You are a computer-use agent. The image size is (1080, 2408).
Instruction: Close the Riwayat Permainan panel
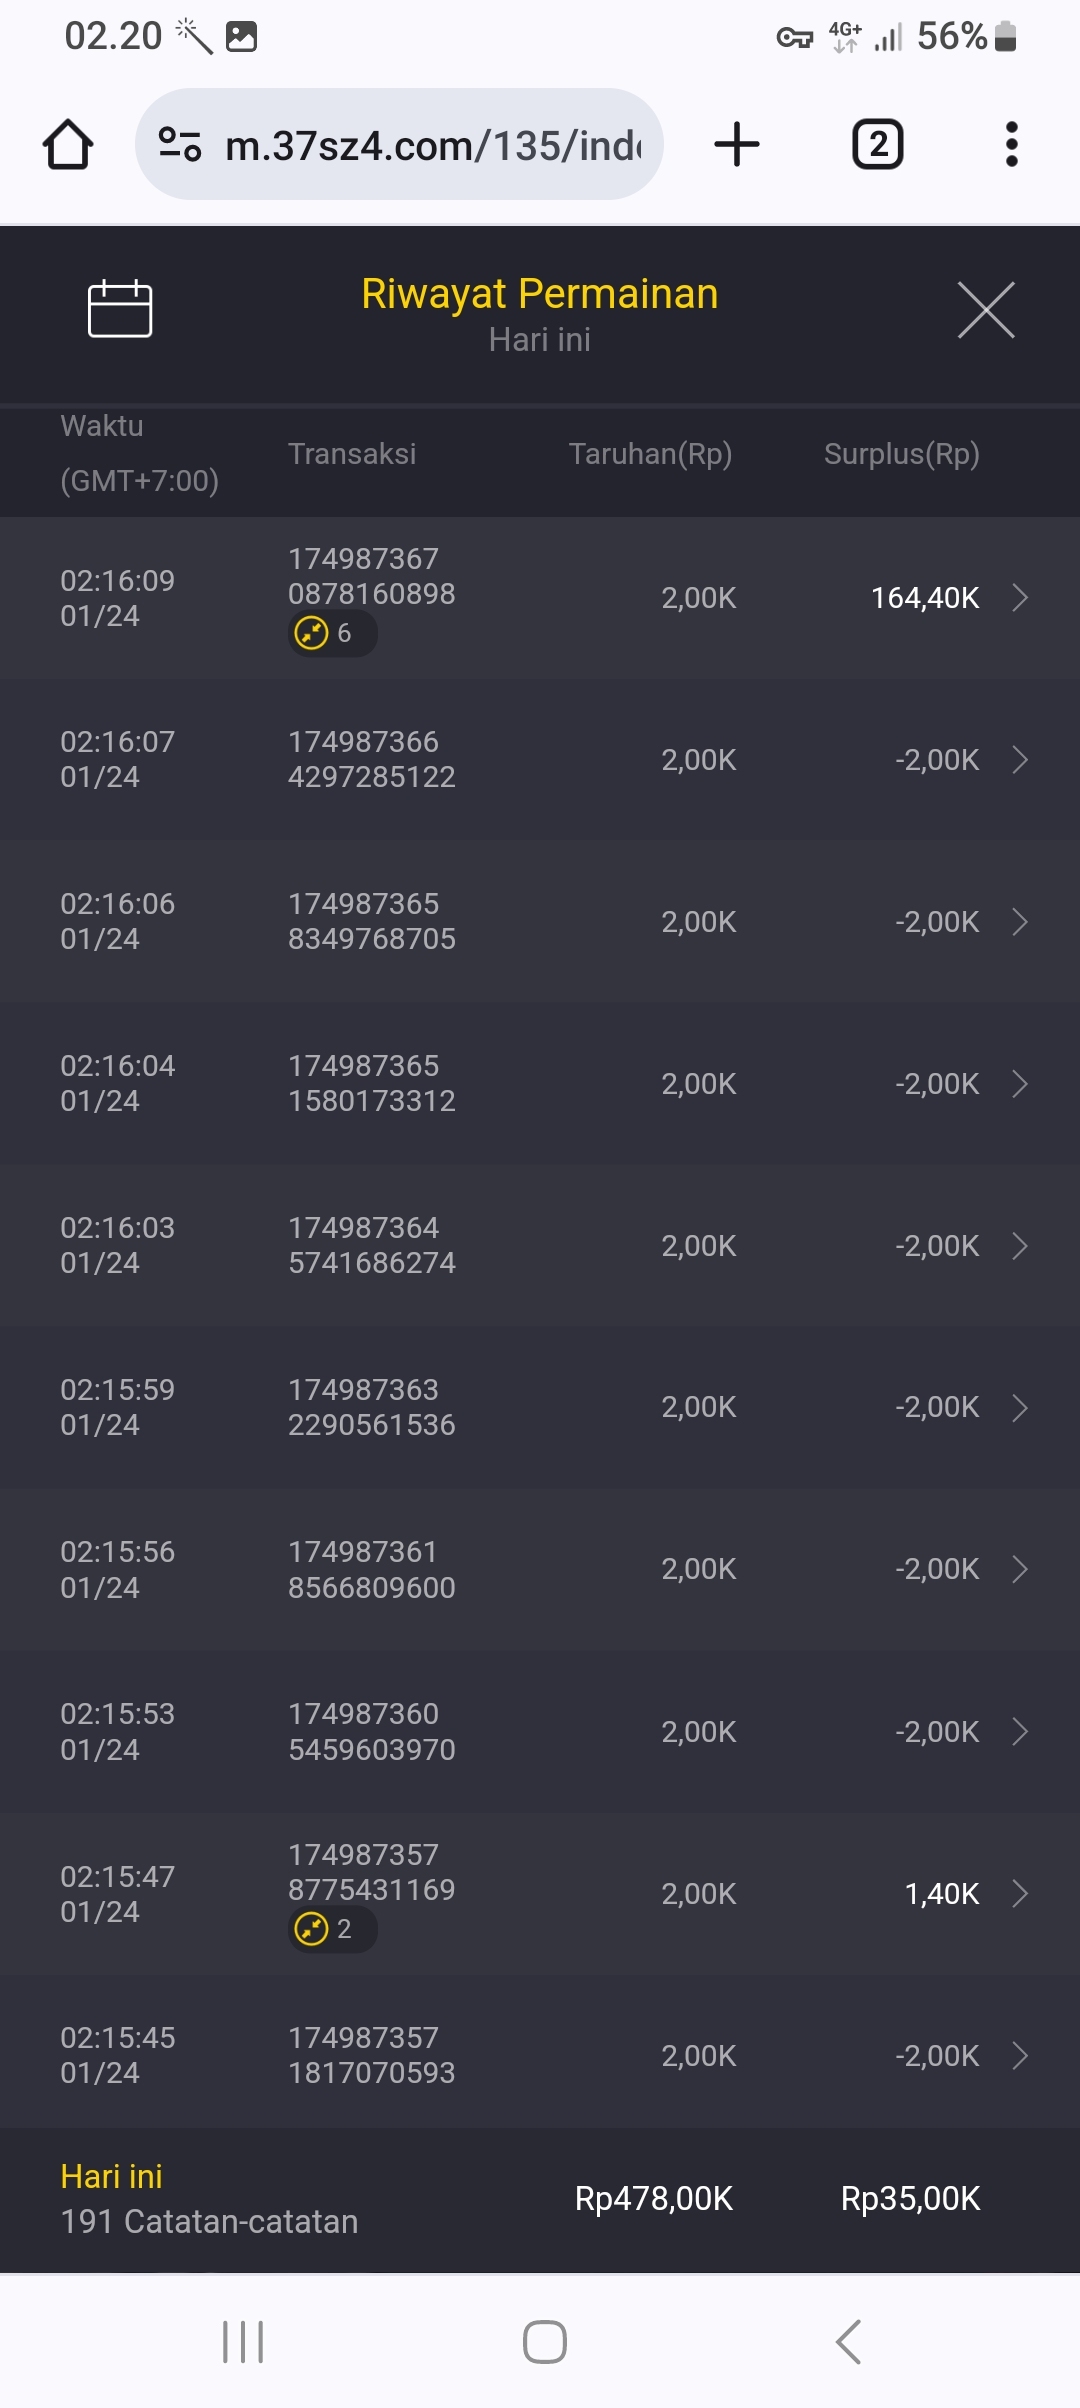[986, 310]
